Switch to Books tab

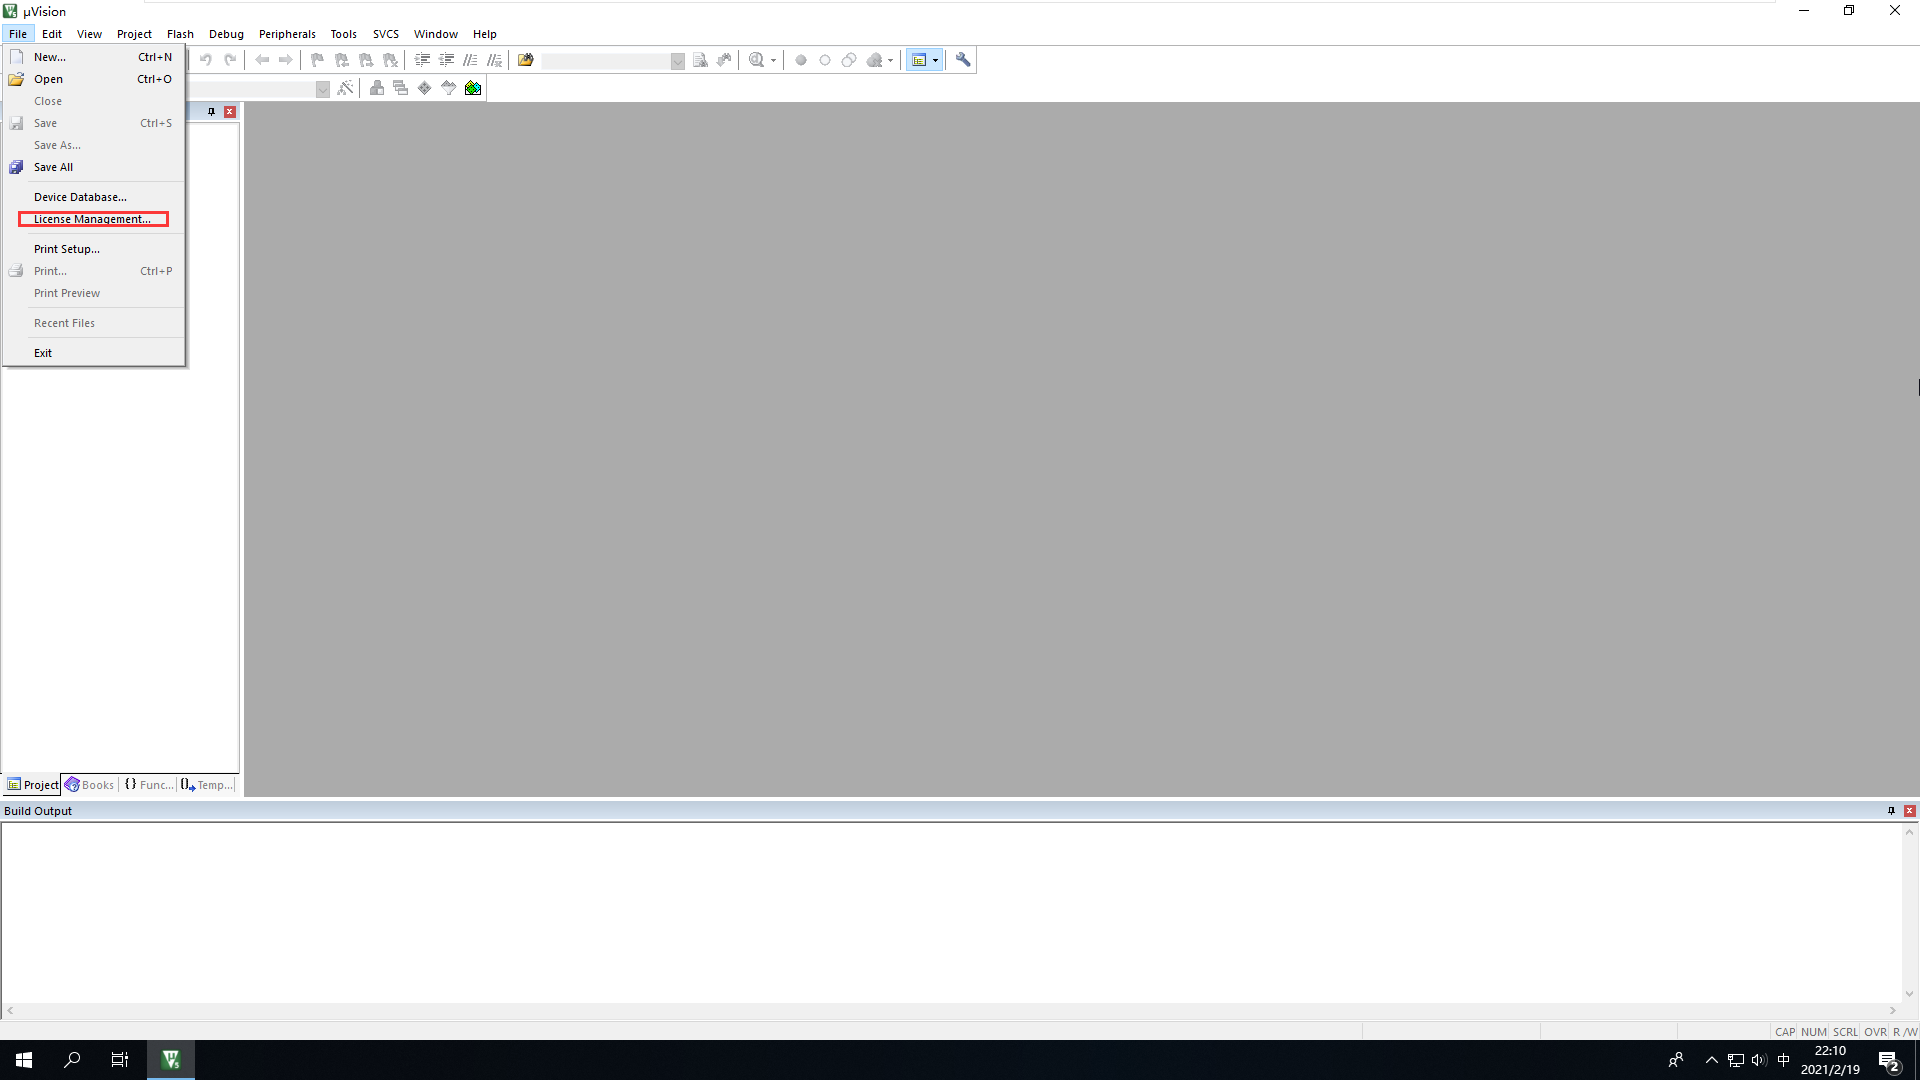click(x=90, y=785)
